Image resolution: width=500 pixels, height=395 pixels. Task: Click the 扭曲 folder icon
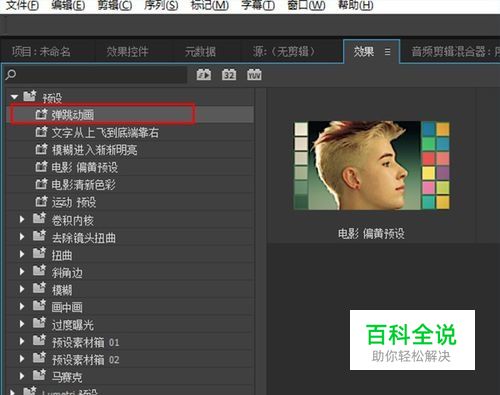point(39,253)
